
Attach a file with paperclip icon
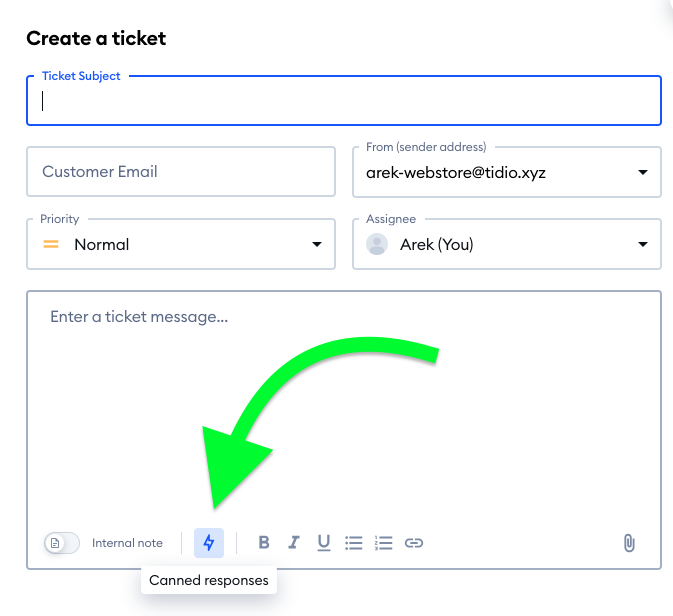tap(629, 543)
